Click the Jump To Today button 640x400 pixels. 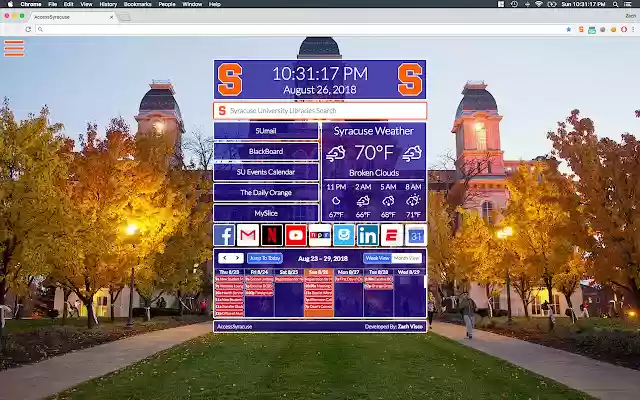click(x=265, y=258)
